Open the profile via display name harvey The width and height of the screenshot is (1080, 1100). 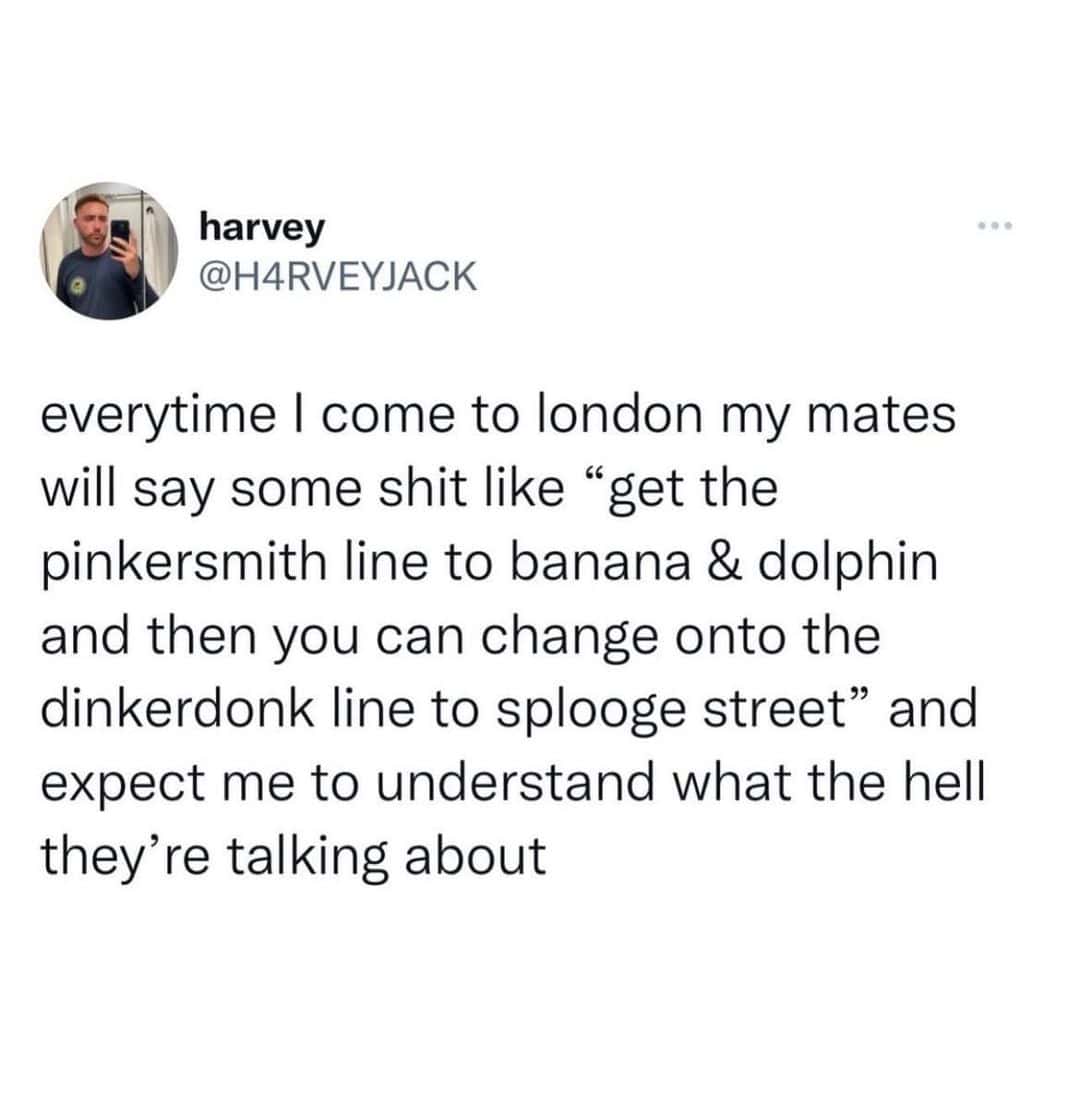coord(262,229)
